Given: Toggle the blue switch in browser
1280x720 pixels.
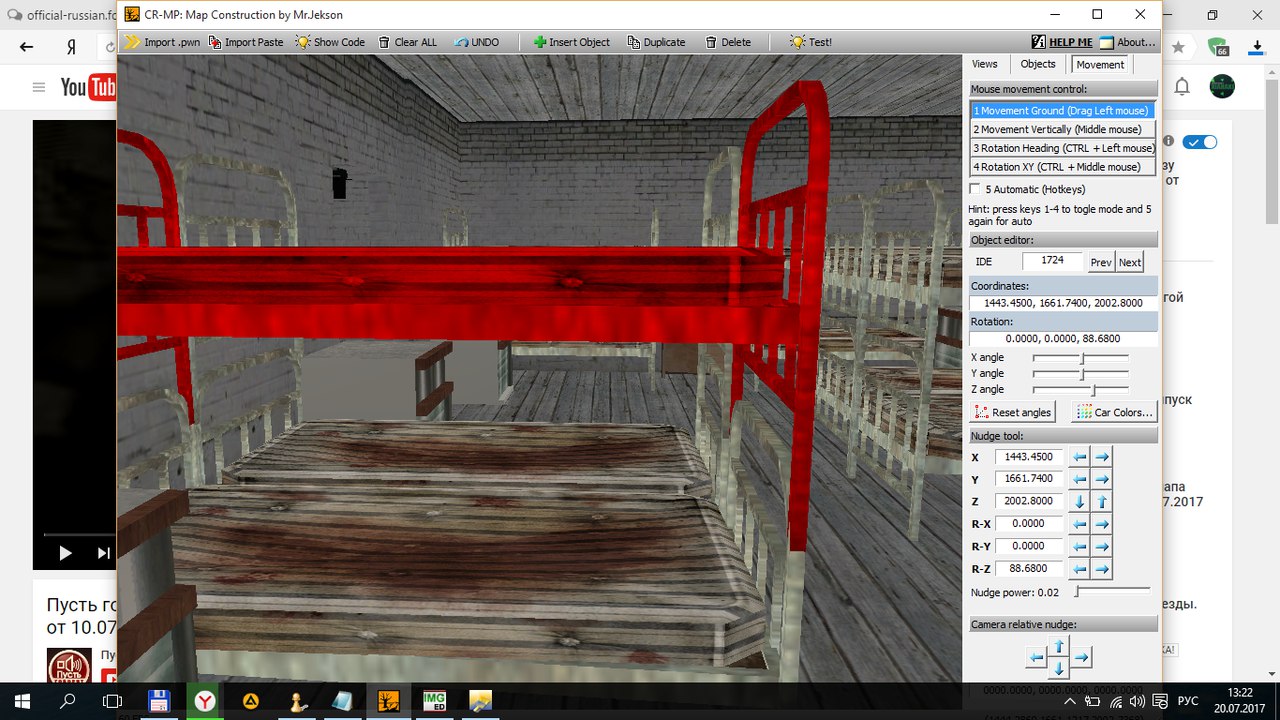Looking at the screenshot, I should tap(1200, 142).
